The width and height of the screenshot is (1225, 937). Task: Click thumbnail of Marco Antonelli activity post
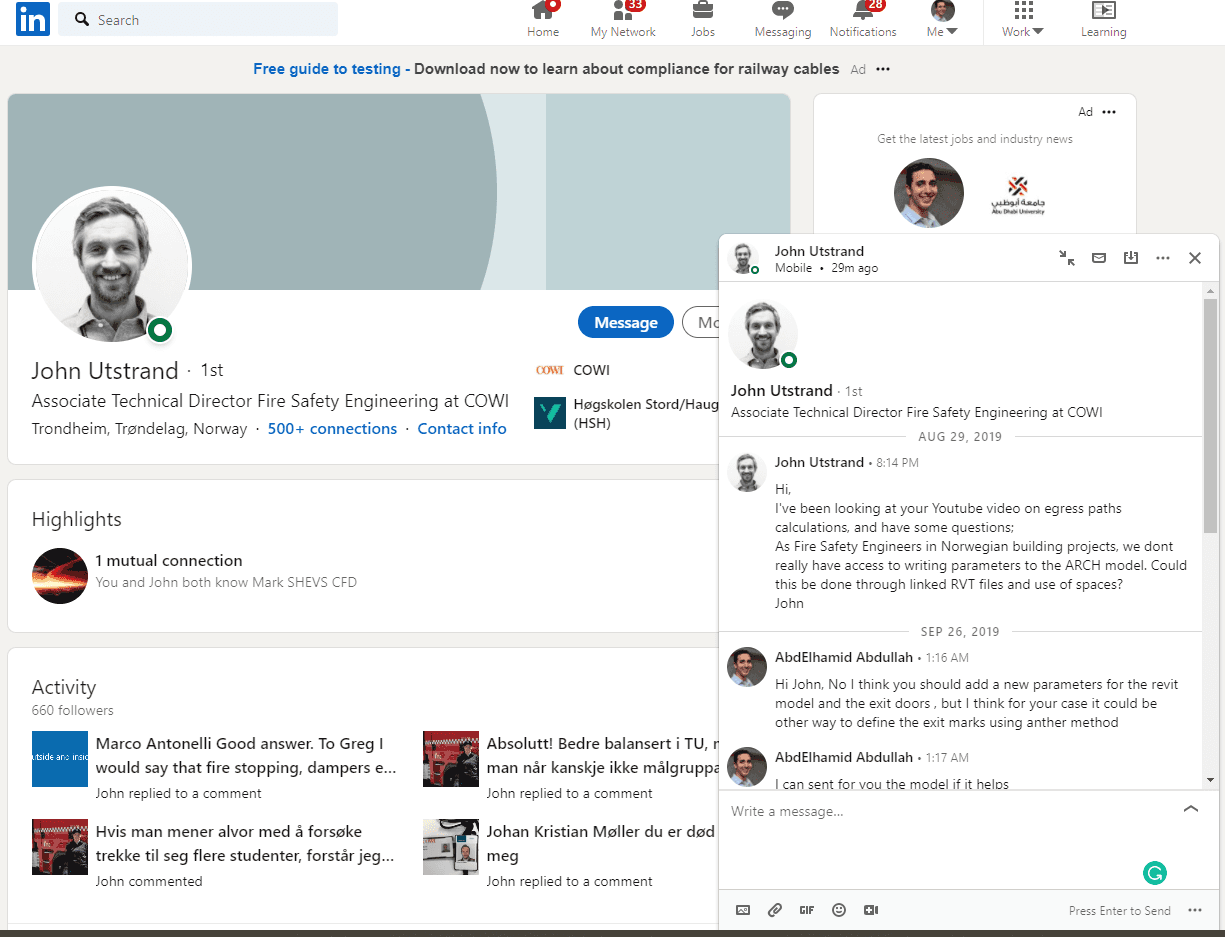(60, 759)
